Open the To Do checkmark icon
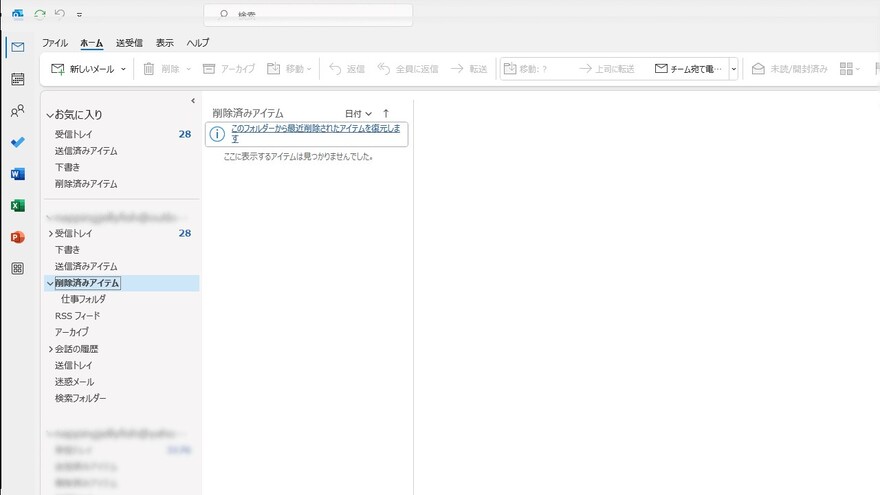 click(x=17, y=142)
